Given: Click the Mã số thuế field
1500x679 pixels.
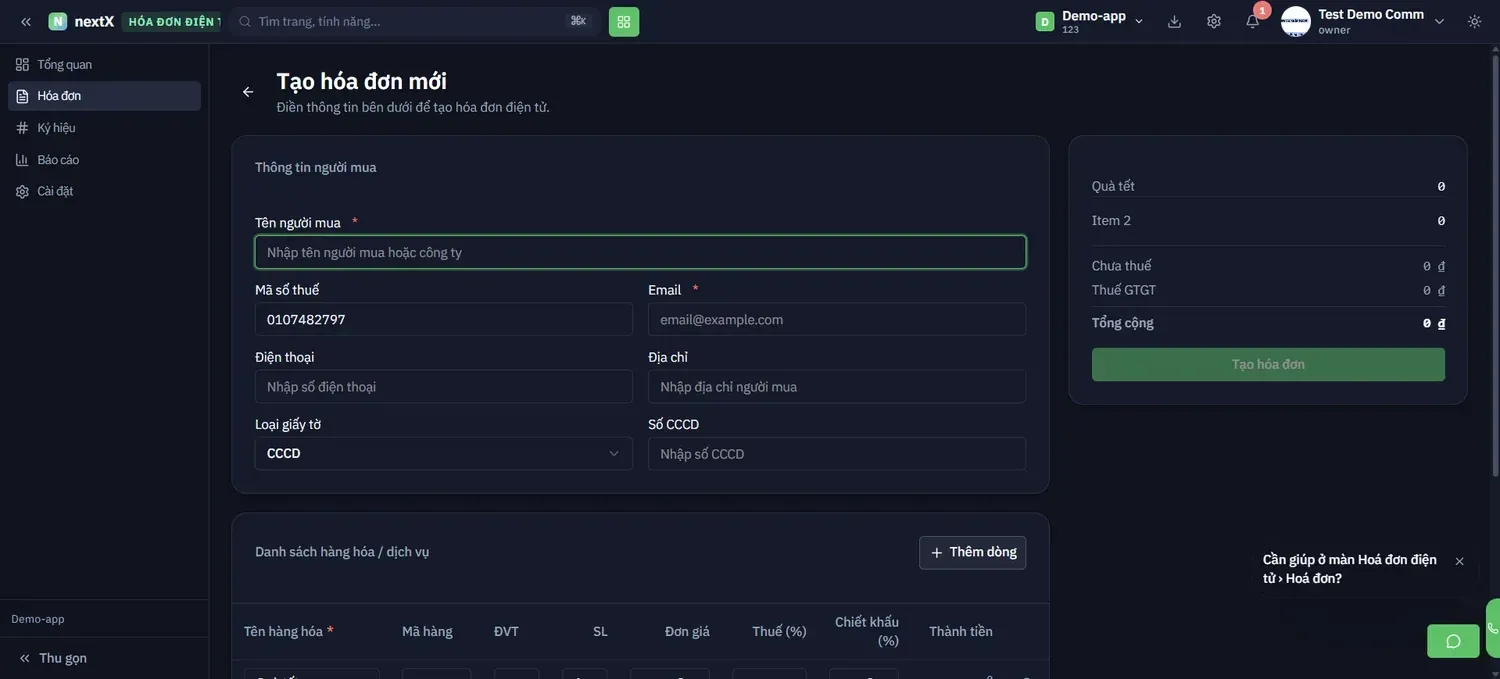Looking at the screenshot, I should [x=444, y=319].
